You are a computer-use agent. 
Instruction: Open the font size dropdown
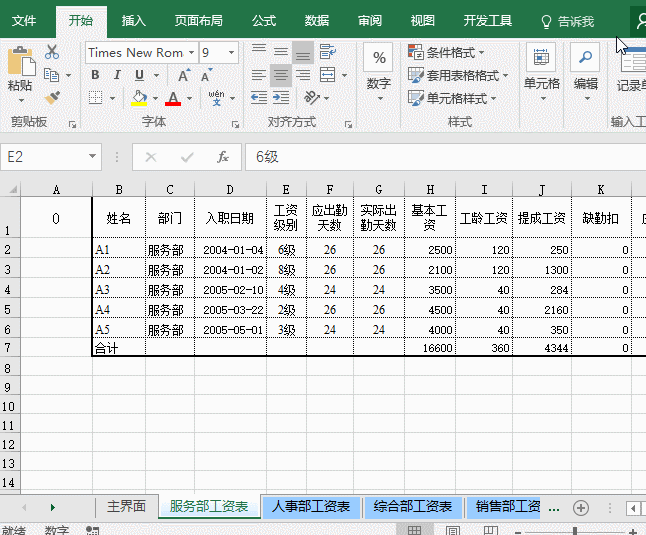tap(232, 52)
